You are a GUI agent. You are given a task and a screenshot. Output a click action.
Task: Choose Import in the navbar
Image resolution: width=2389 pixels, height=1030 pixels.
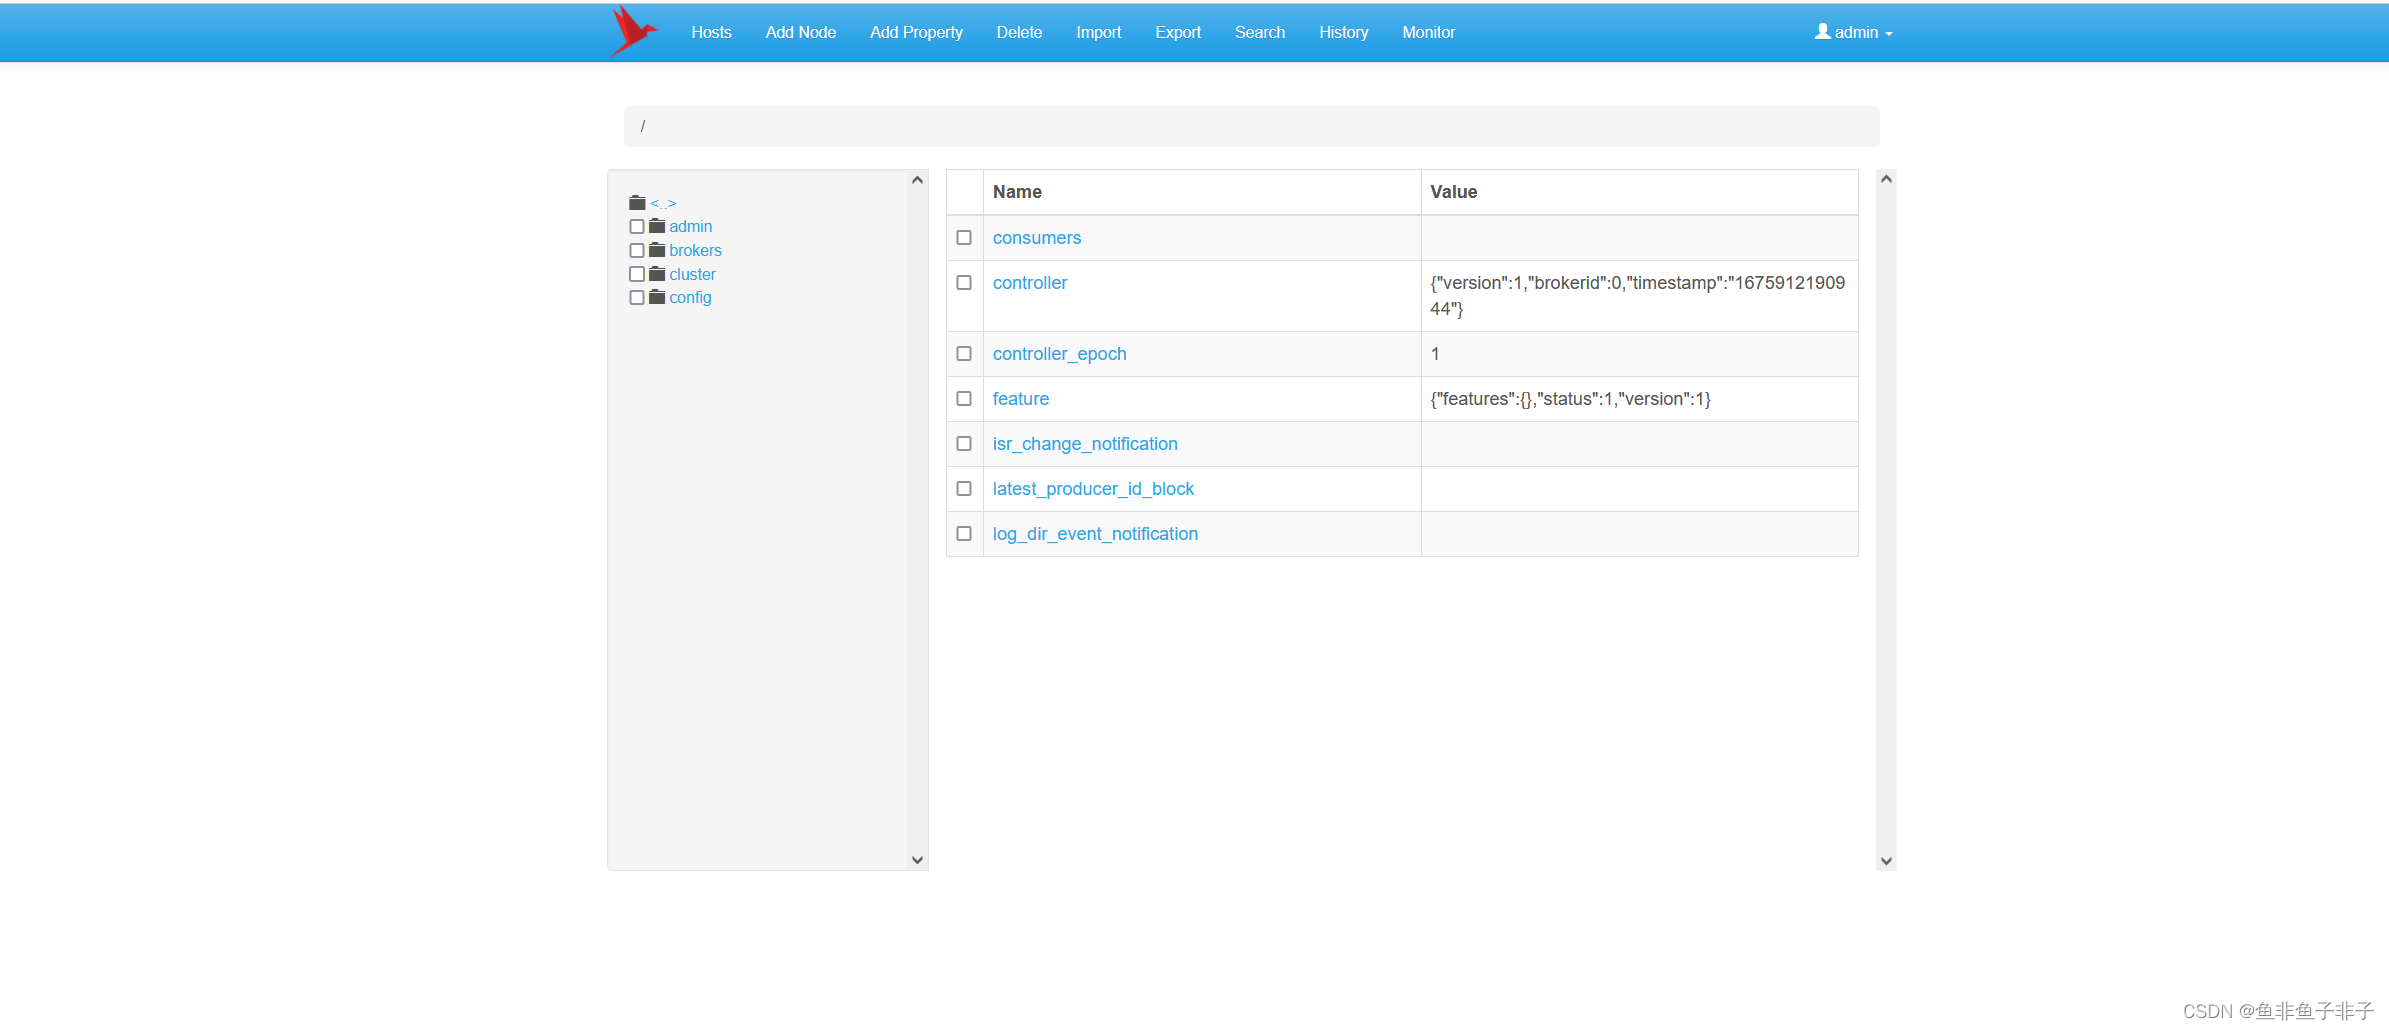tap(1098, 32)
